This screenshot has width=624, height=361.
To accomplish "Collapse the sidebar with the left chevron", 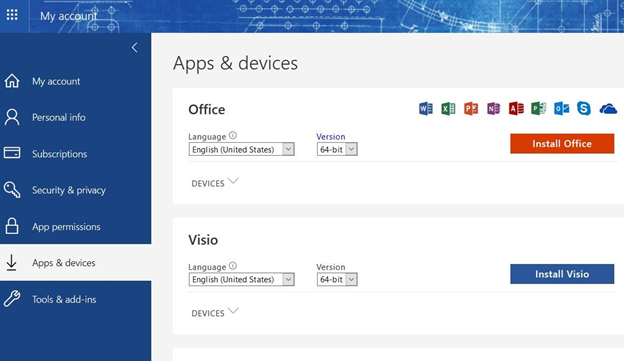I will (135, 48).
